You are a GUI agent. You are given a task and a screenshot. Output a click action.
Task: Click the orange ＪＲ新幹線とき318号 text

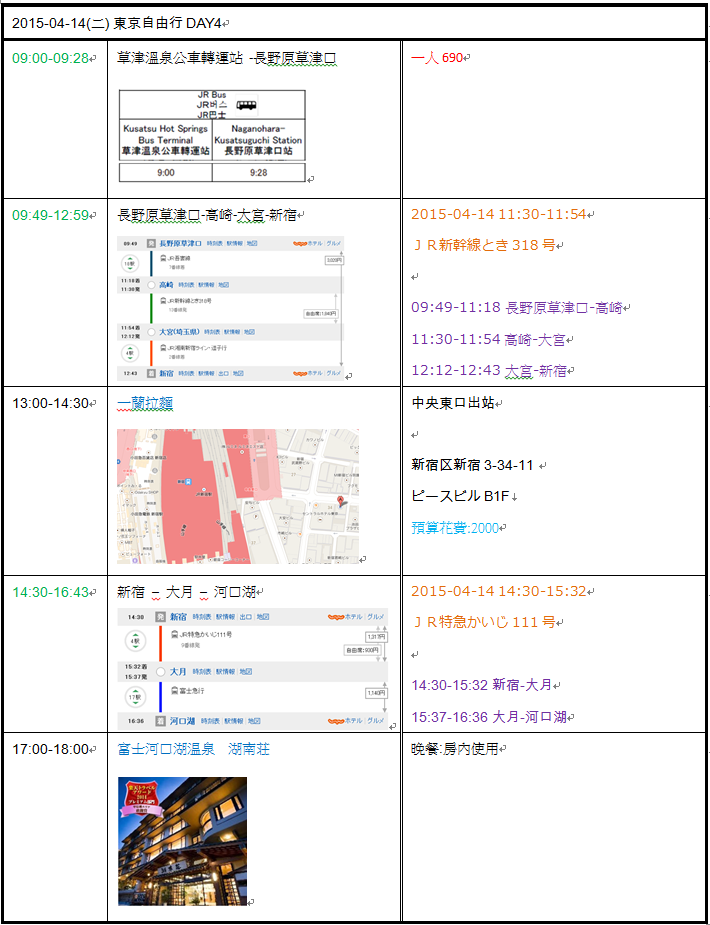484,245
